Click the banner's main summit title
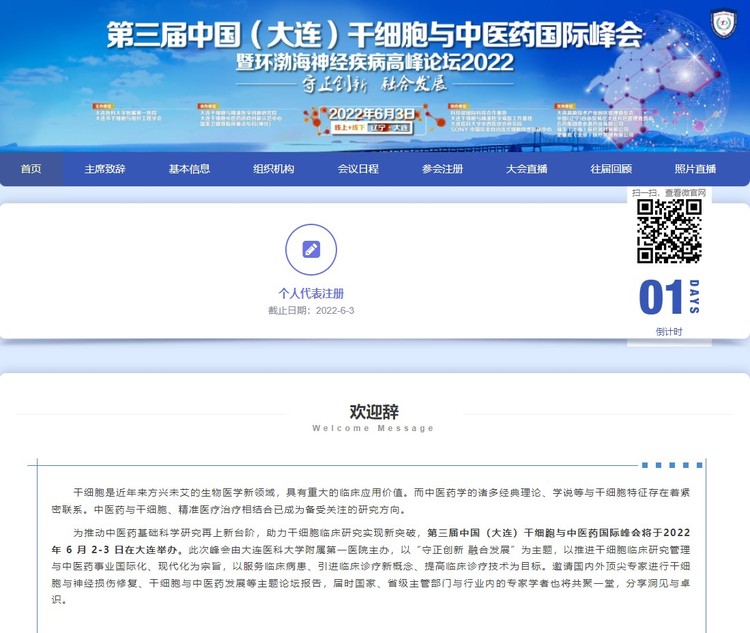 point(374,37)
